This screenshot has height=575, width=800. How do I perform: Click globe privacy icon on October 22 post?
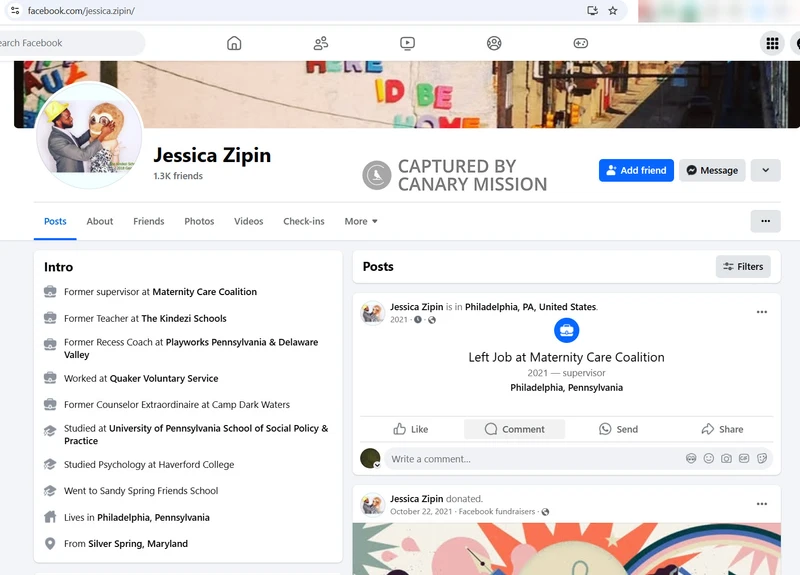[545, 512]
